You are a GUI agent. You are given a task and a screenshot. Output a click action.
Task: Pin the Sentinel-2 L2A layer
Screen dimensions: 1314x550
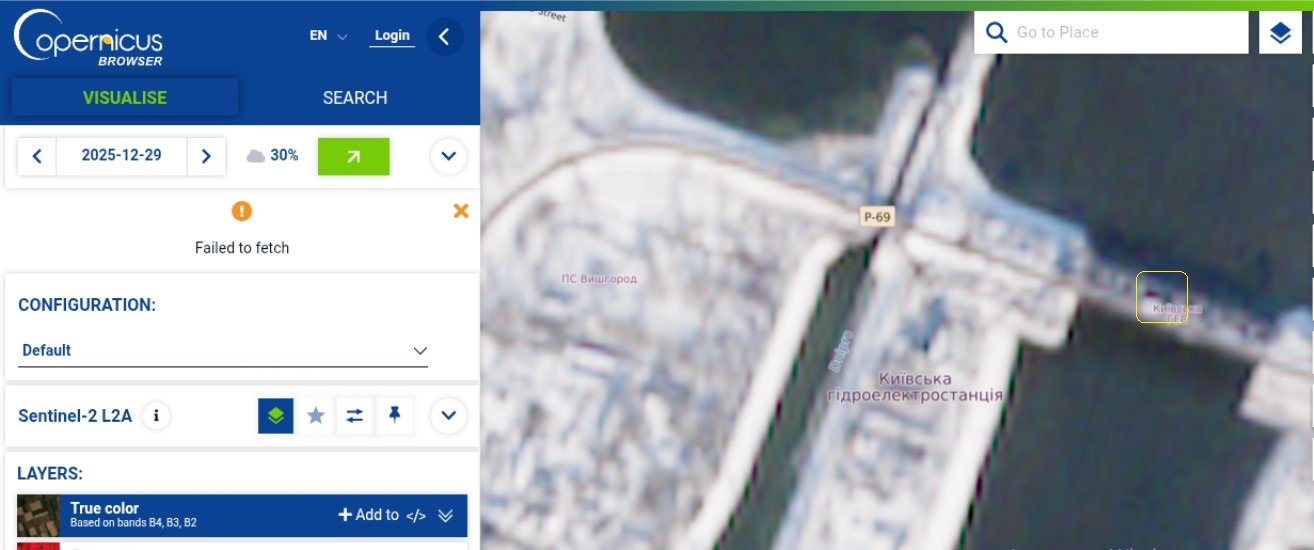(x=395, y=415)
